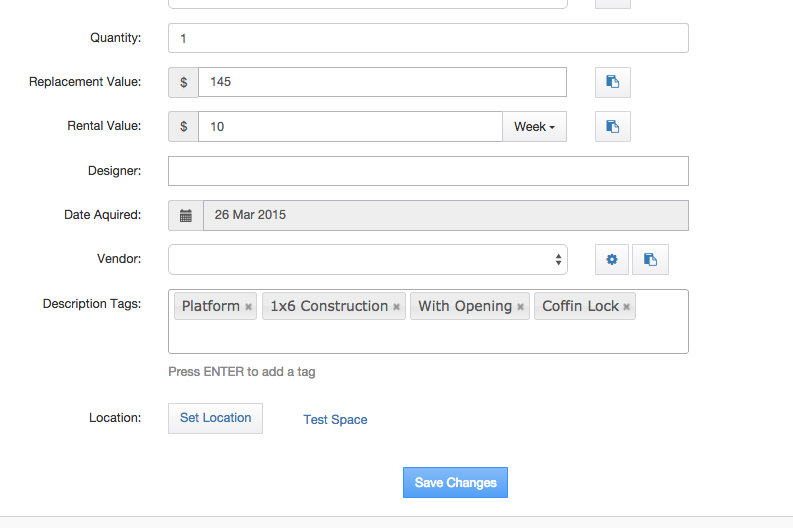This screenshot has width=793, height=528.
Task: Delete the With Opening tag
Action: [520, 306]
